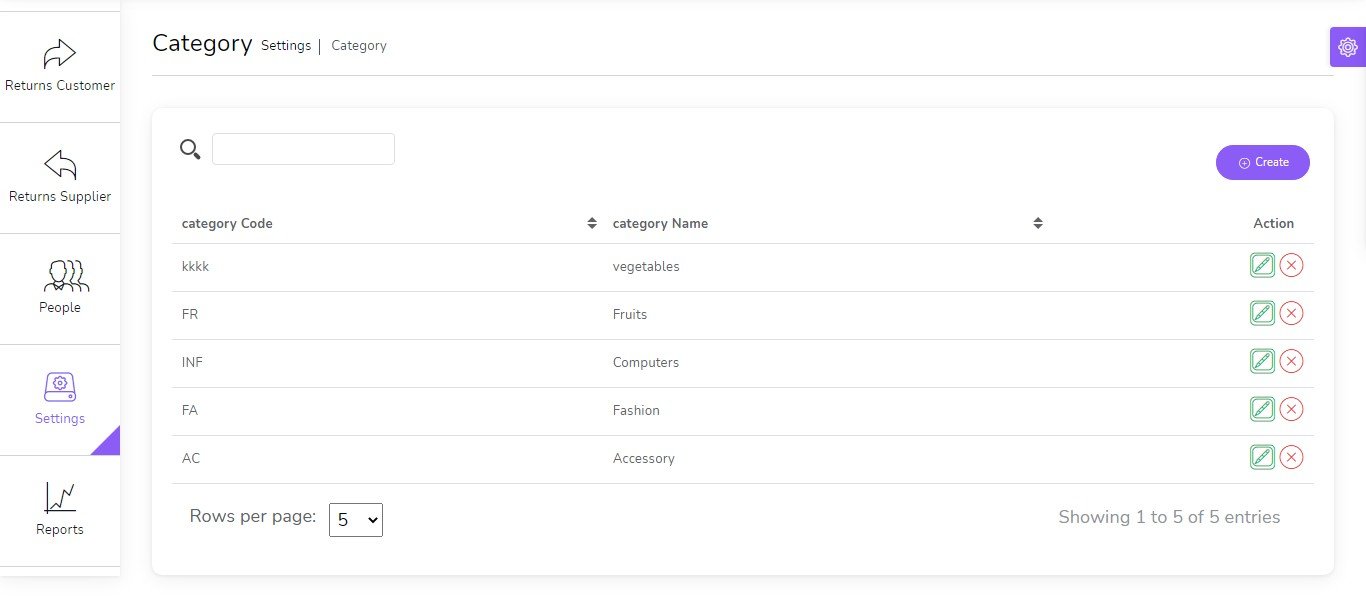The width and height of the screenshot is (1366, 596).
Task: Open the People sidebar menu
Action: (x=60, y=288)
